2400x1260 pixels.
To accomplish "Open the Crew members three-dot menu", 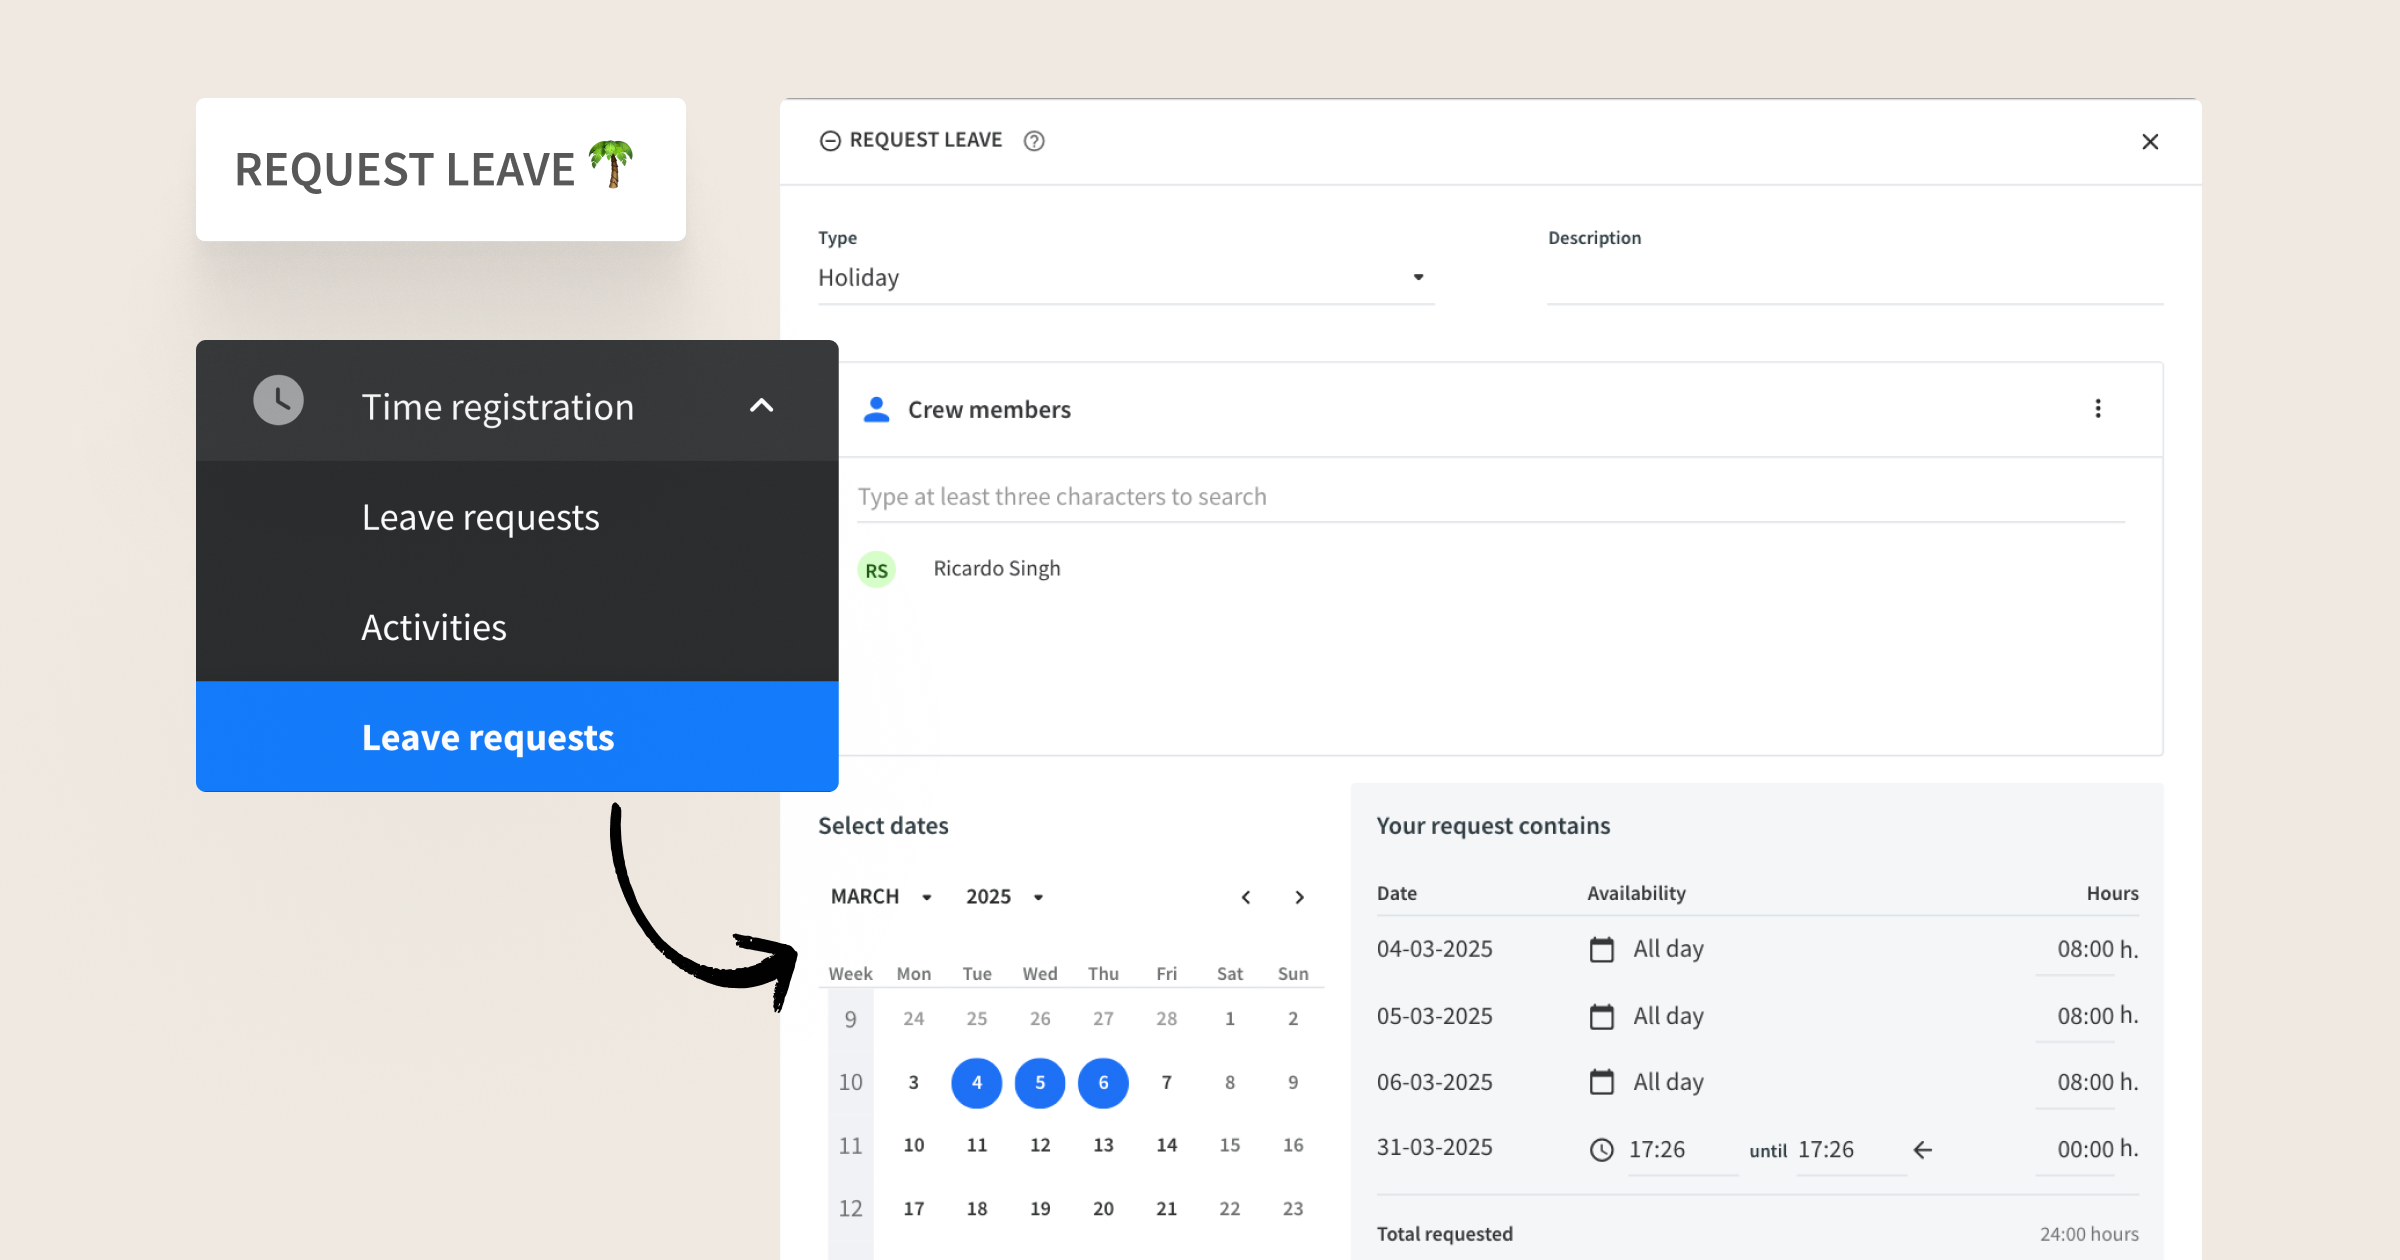I will click(2097, 409).
